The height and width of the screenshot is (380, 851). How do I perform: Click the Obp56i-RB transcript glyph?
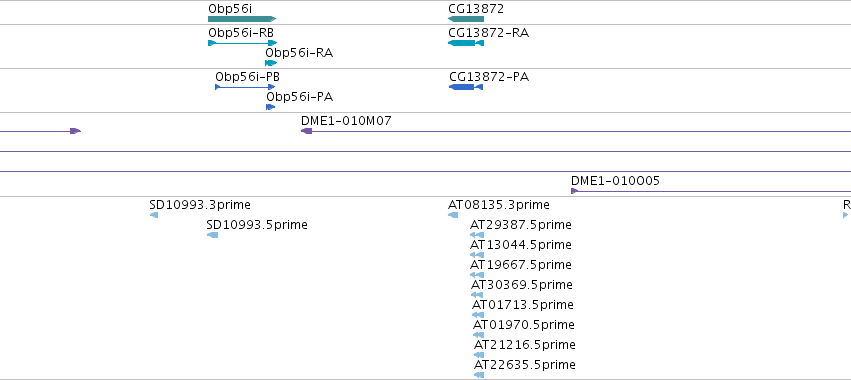tap(243, 43)
